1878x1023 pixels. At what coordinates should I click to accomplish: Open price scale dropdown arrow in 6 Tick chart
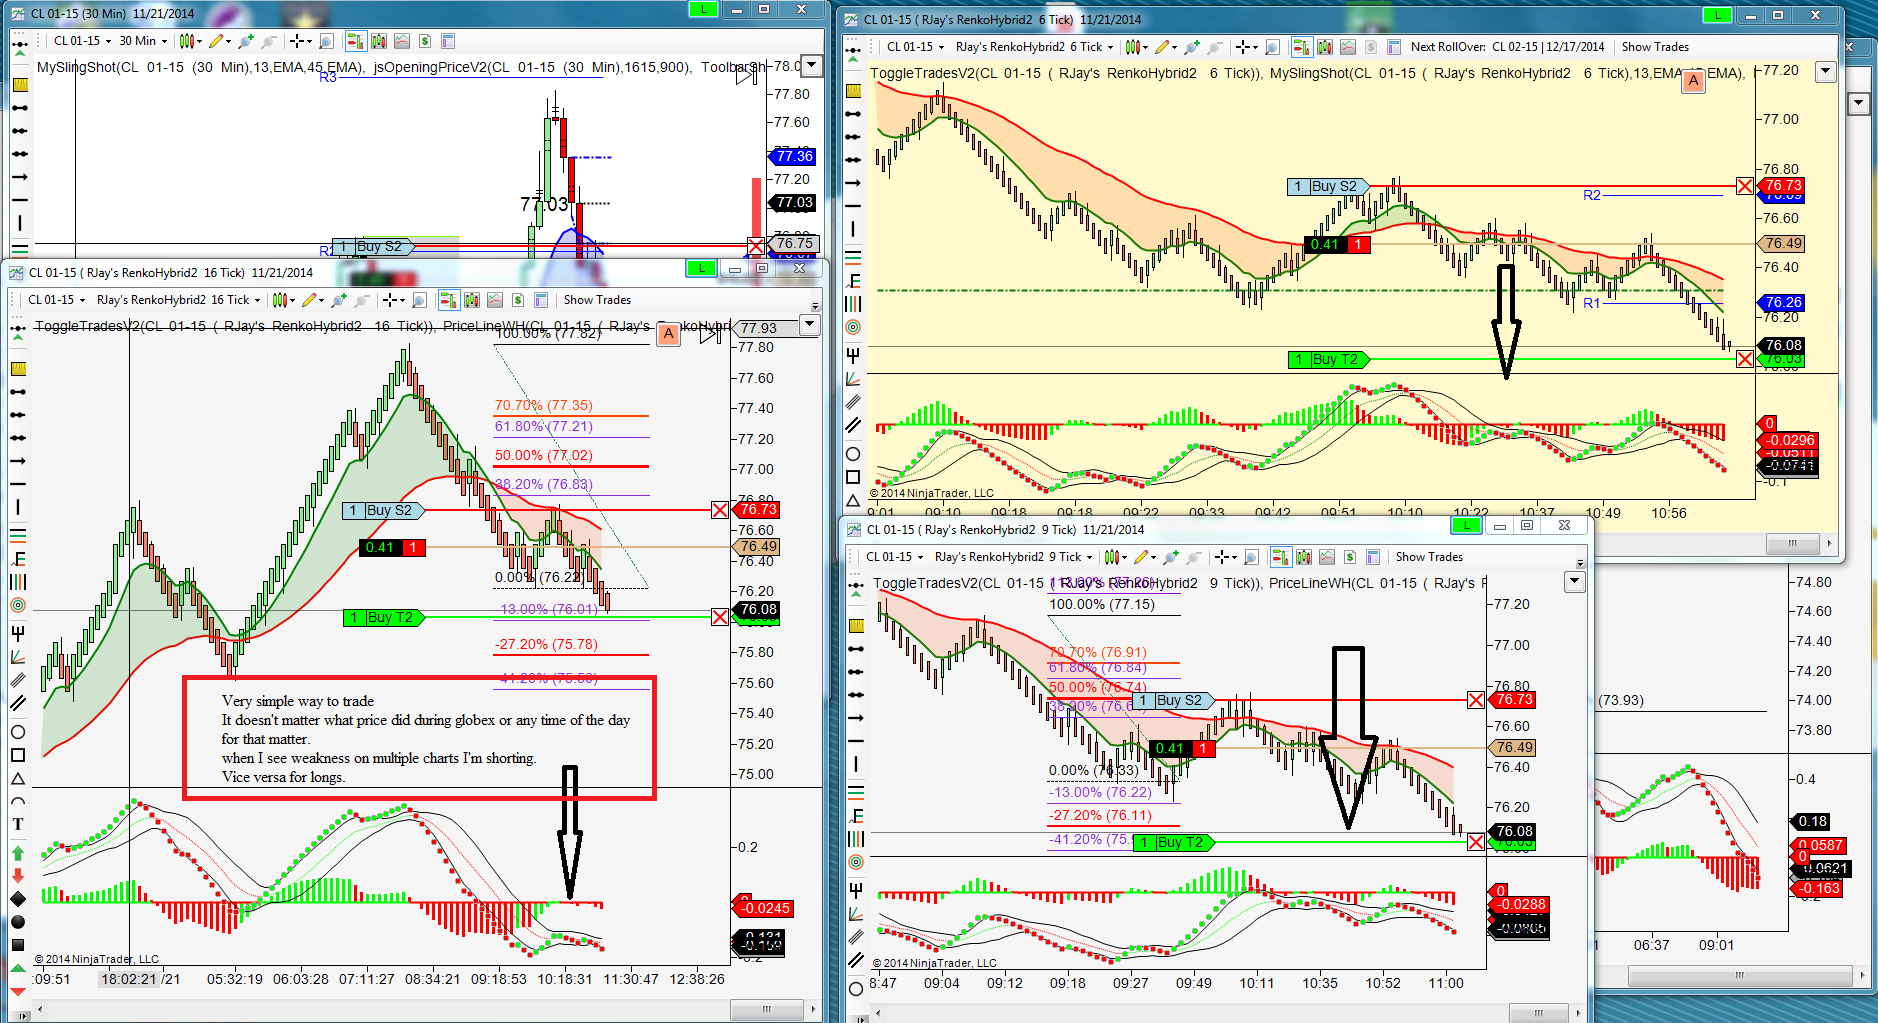[1826, 71]
